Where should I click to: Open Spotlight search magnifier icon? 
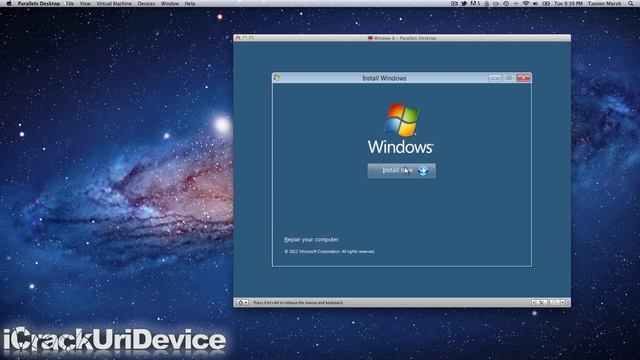pyautogui.click(x=631, y=3)
